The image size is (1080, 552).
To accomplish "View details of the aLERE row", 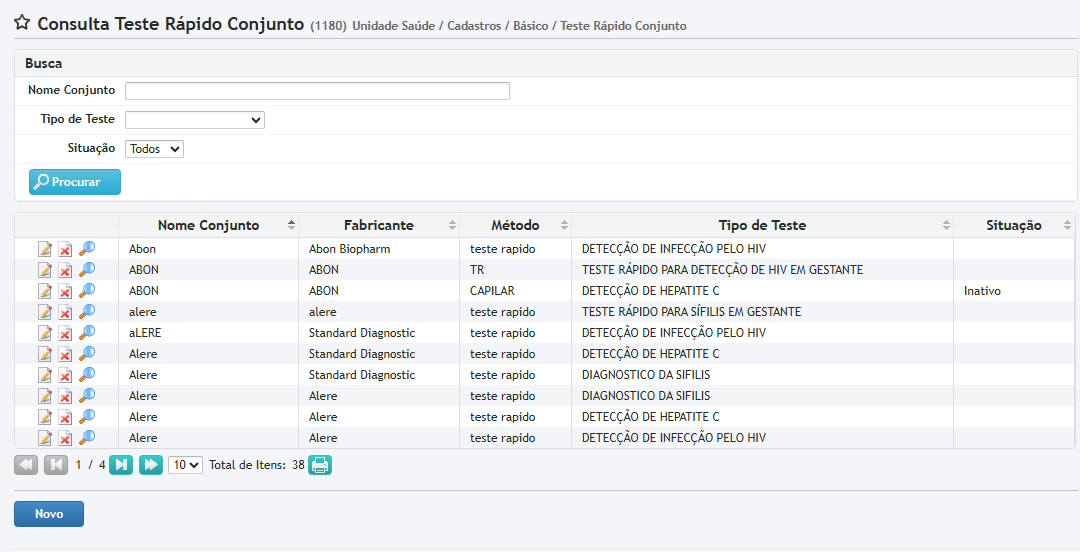I will pyautogui.click(x=87, y=333).
